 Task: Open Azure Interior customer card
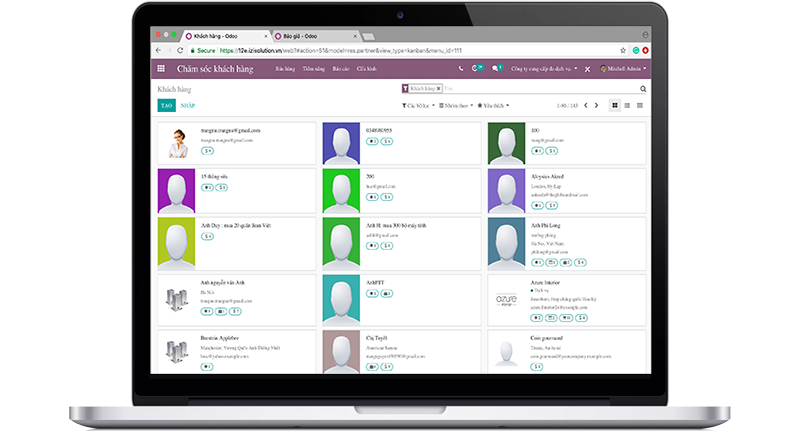click(565, 297)
